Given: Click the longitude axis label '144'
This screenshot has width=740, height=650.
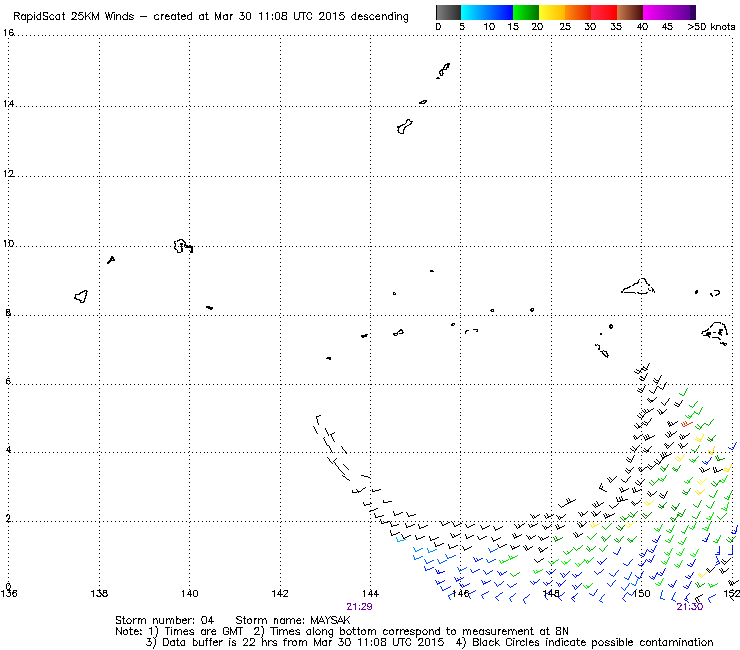Looking at the screenshot, I should [x=370, y=593].
